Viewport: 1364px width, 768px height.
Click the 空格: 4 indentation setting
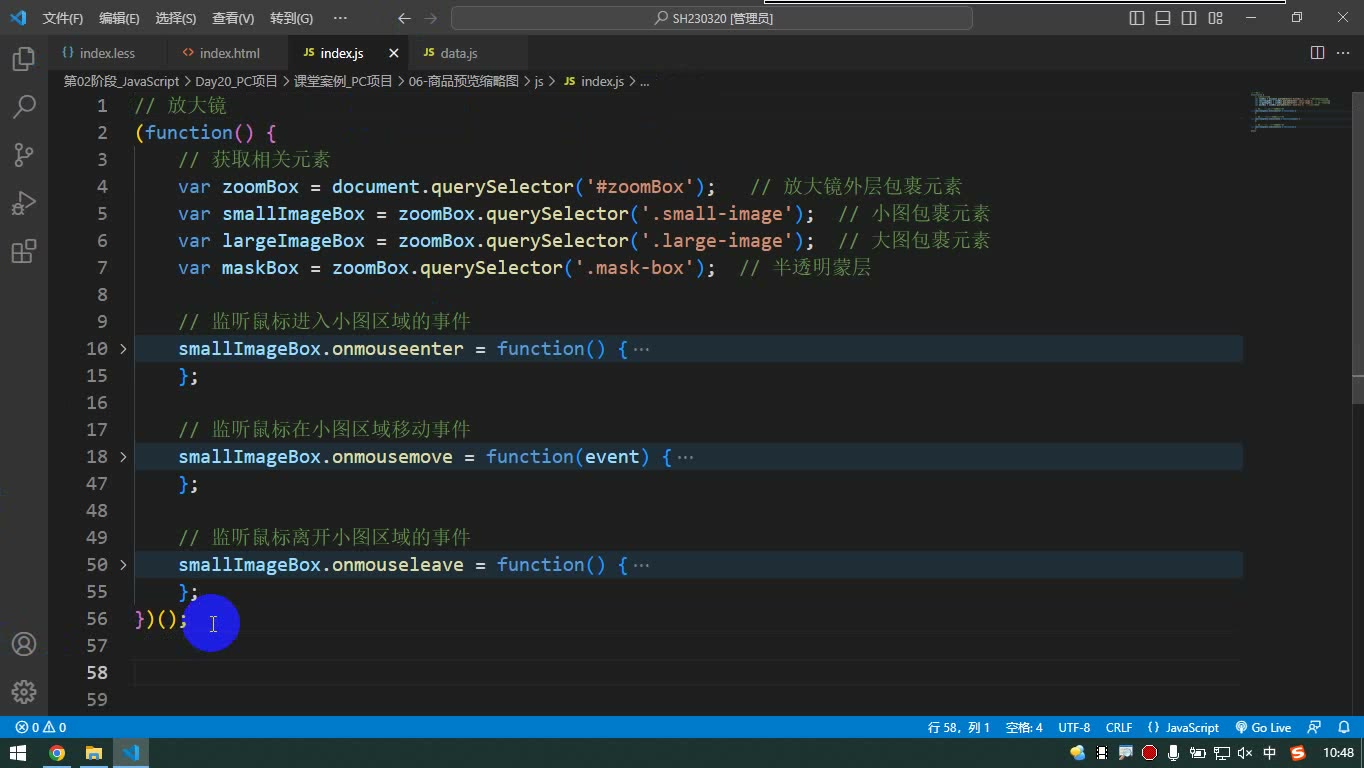point(1024,727)
